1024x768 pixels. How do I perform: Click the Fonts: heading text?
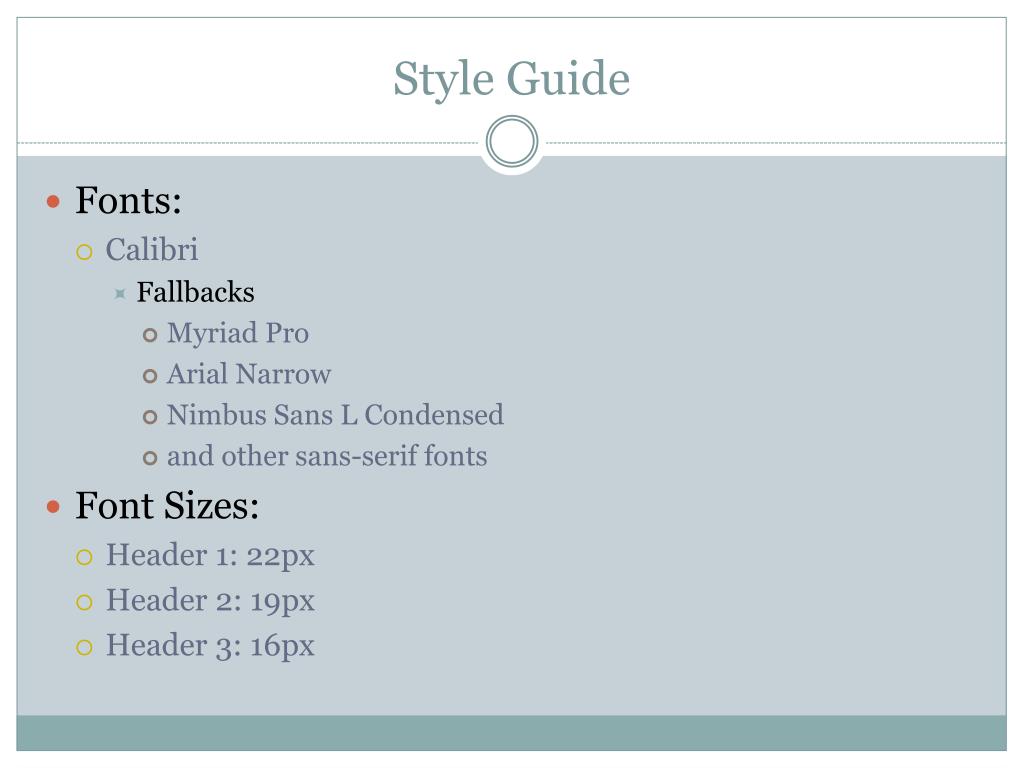point(128,201)
